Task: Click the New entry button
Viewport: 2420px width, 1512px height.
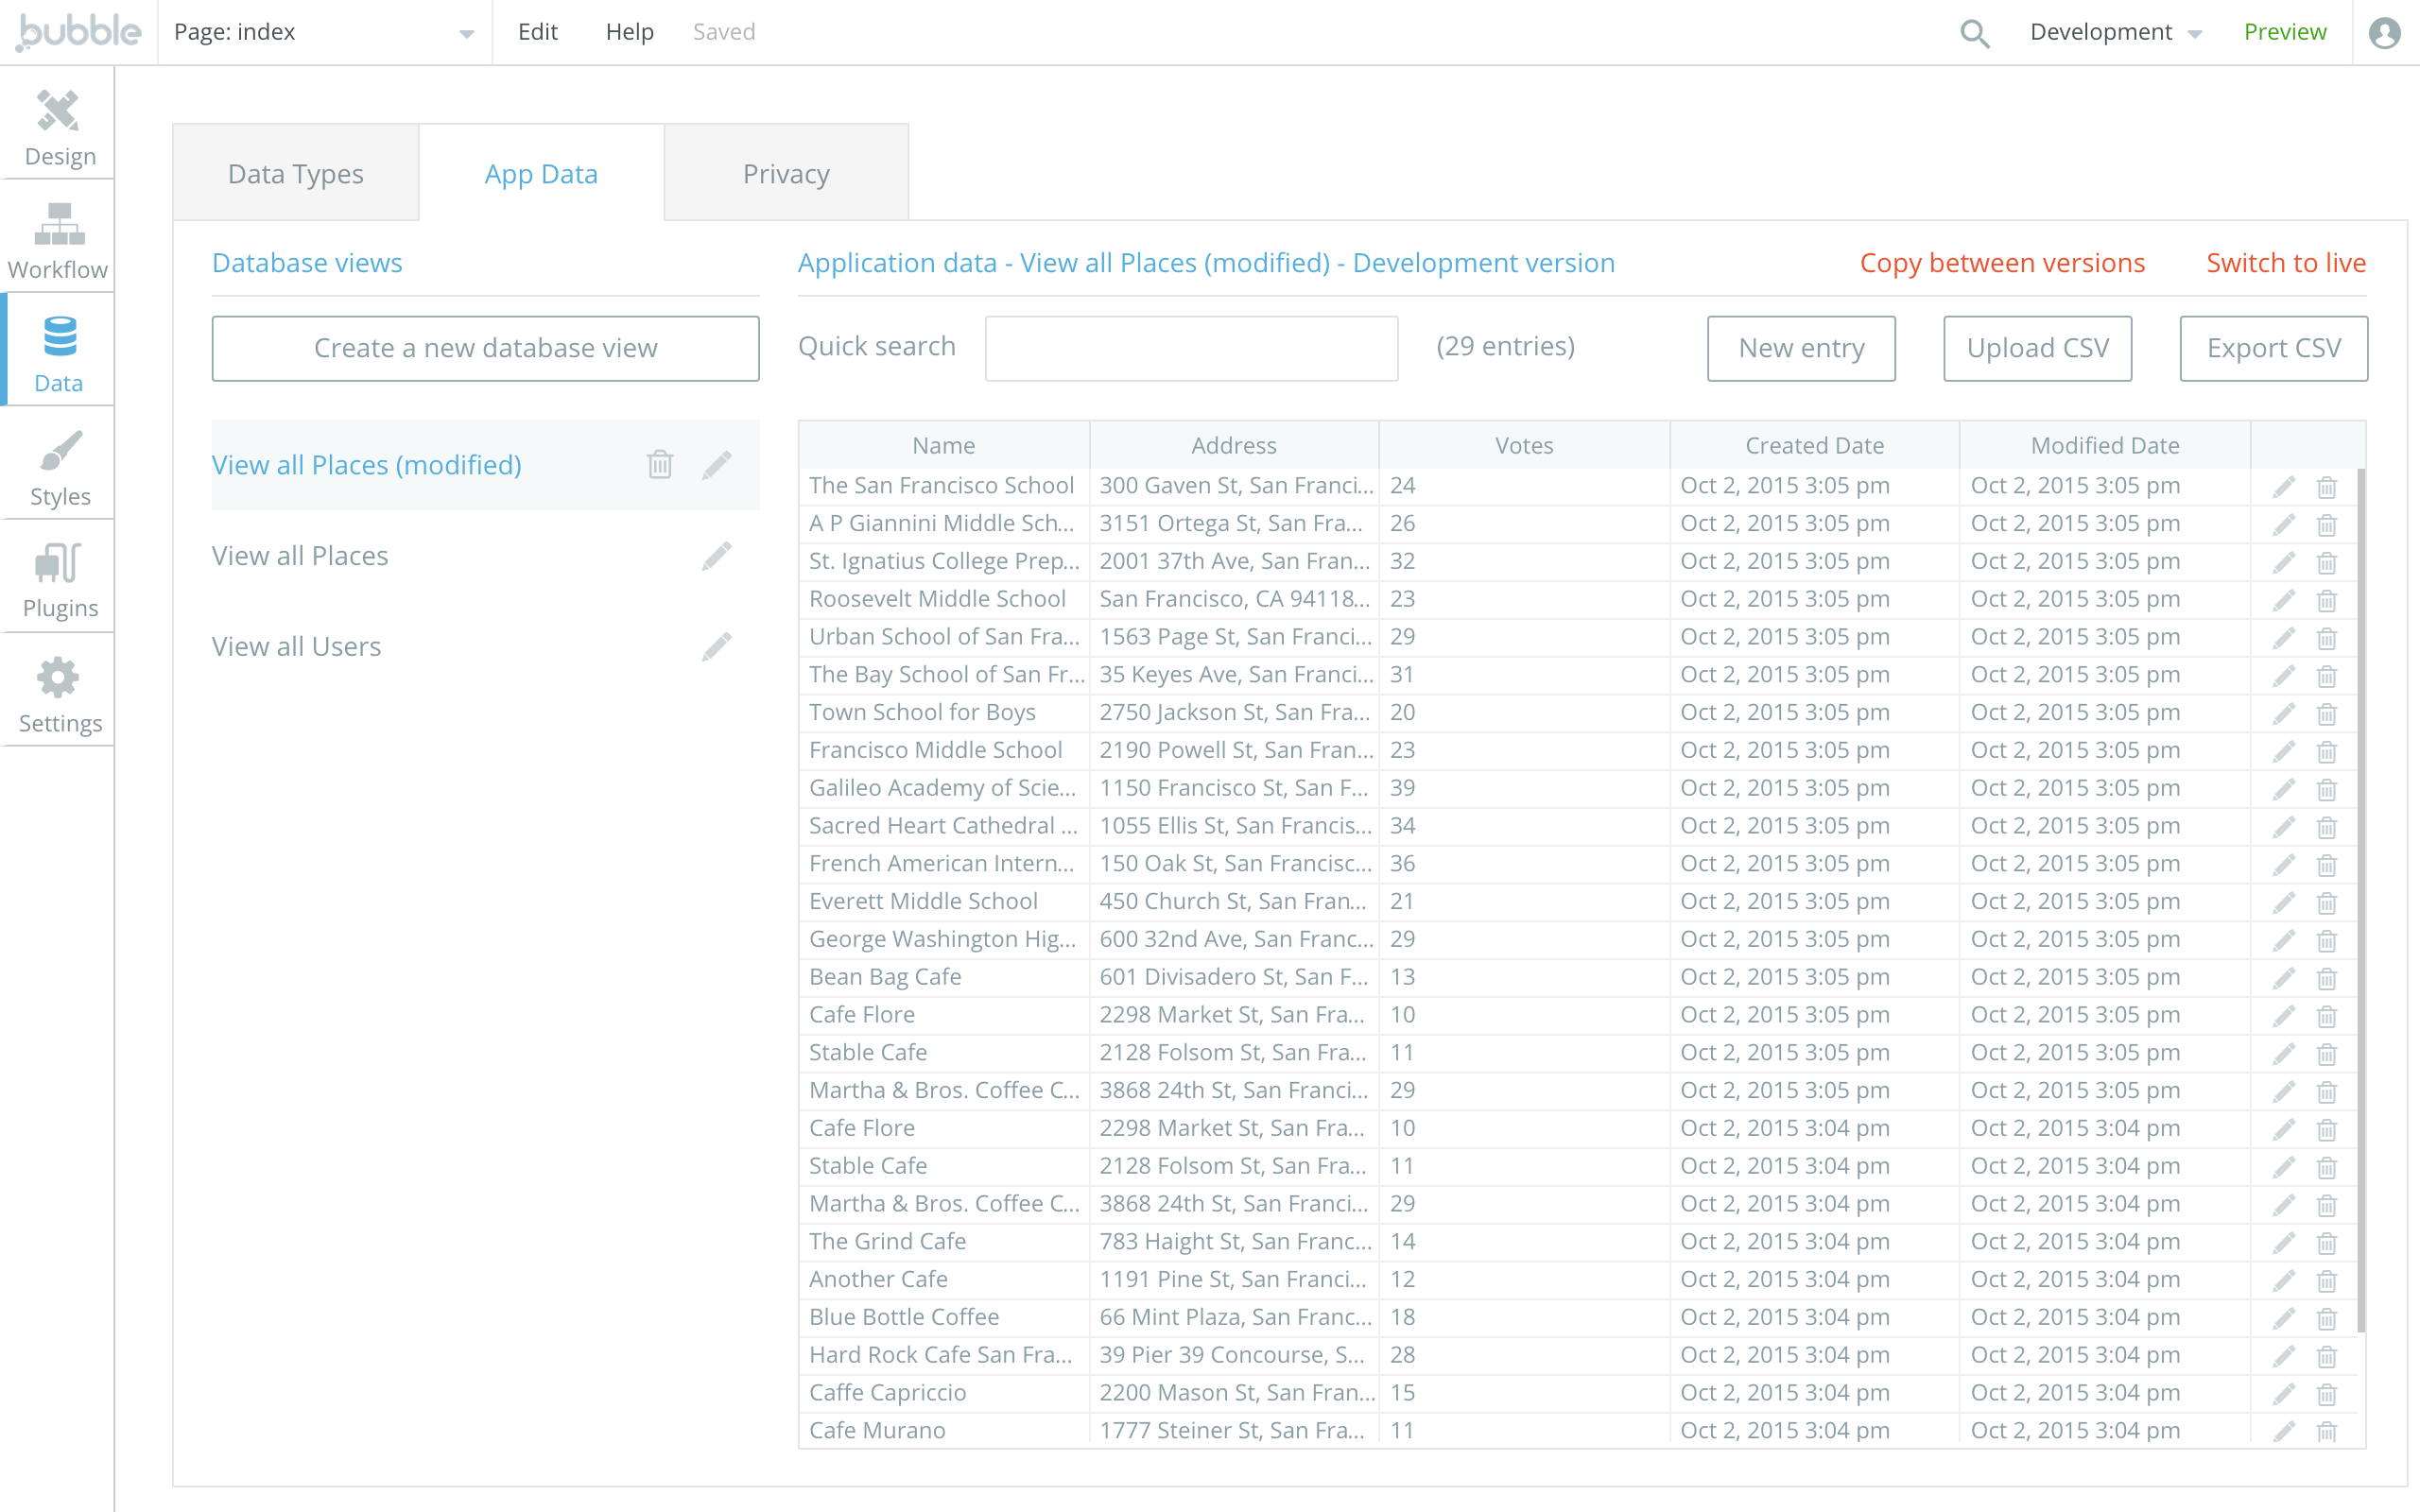Action: pos(1800,348)
